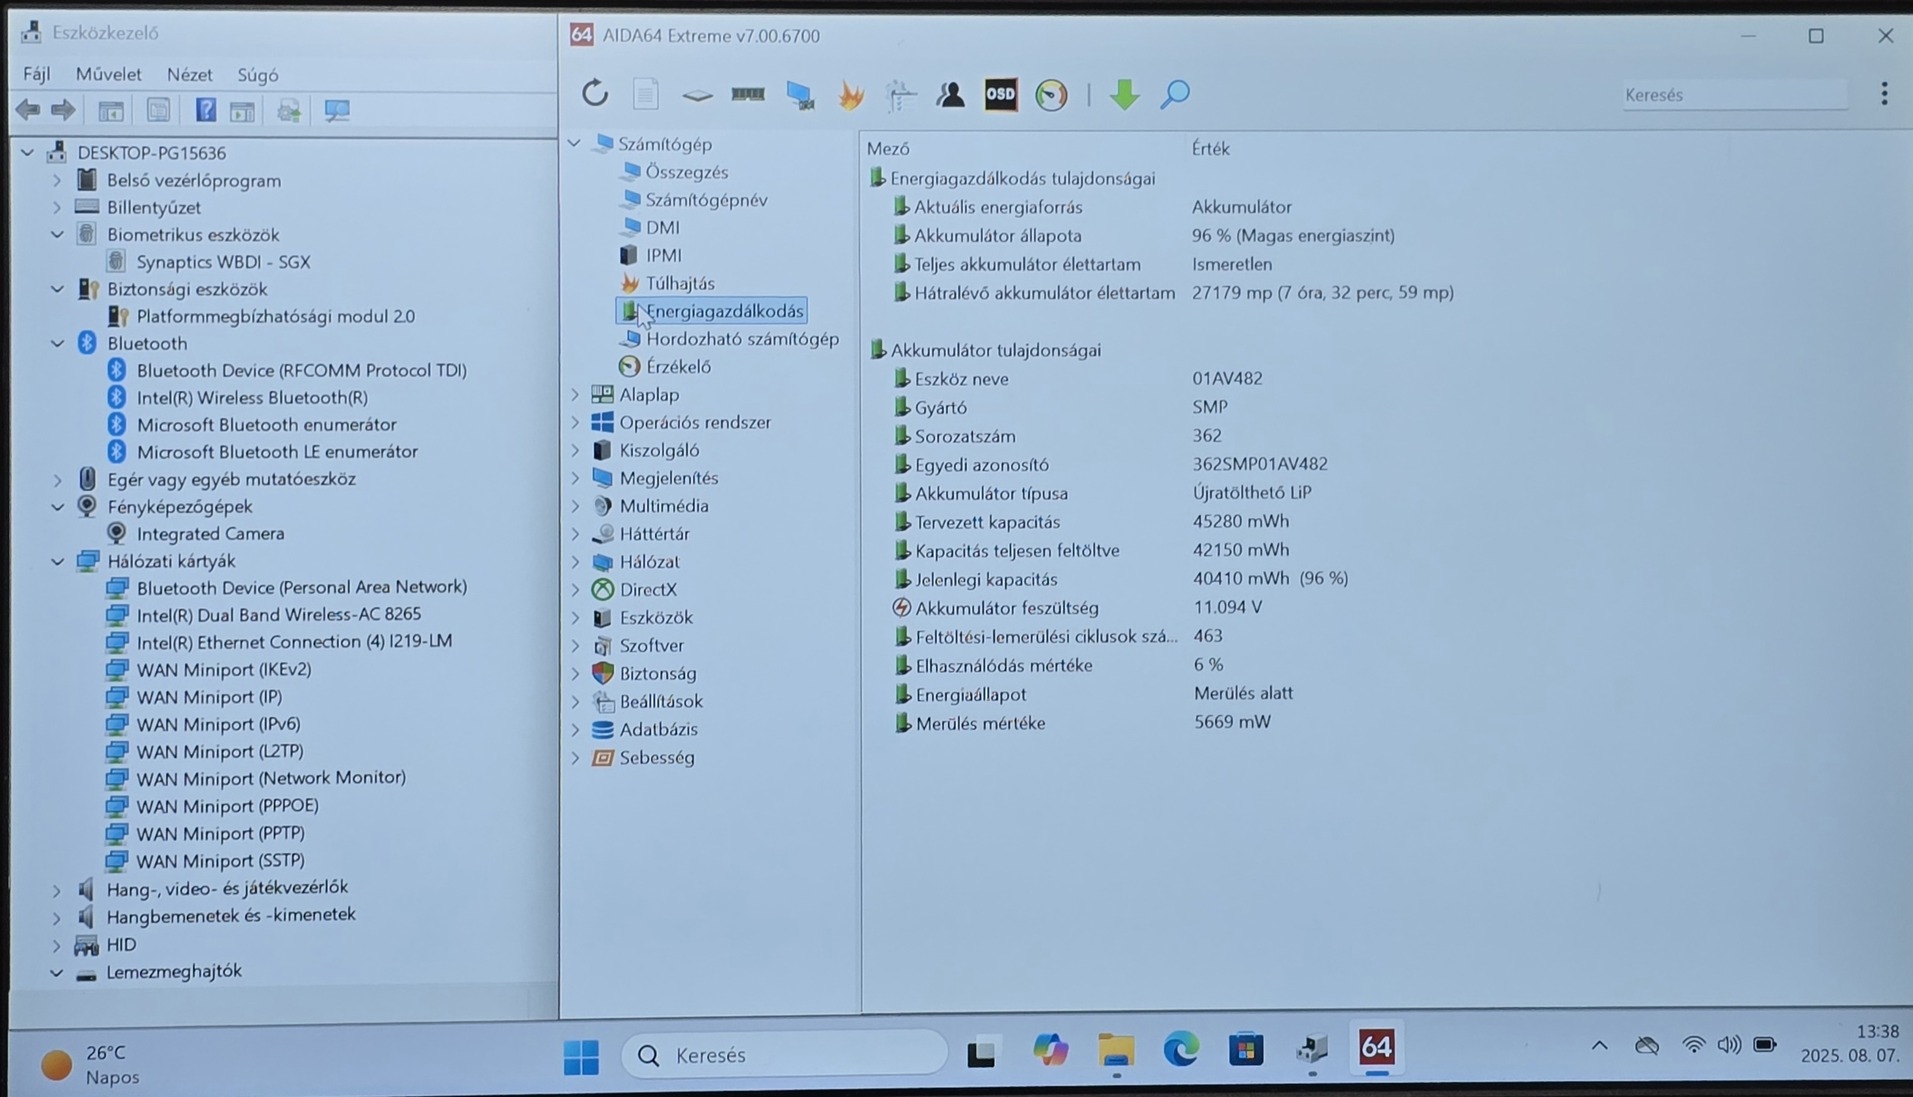Image resolution: width=1913 pixels, height=1097 pixels.
Task: Open the weather widget showing 26°C
Action: [x=91, y=1064]
